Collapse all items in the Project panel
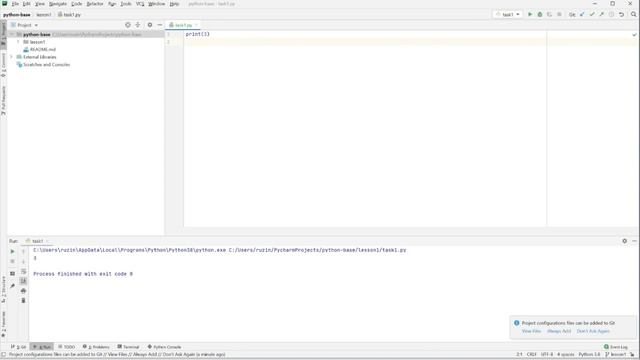640x360 pixels. (138, 25)
